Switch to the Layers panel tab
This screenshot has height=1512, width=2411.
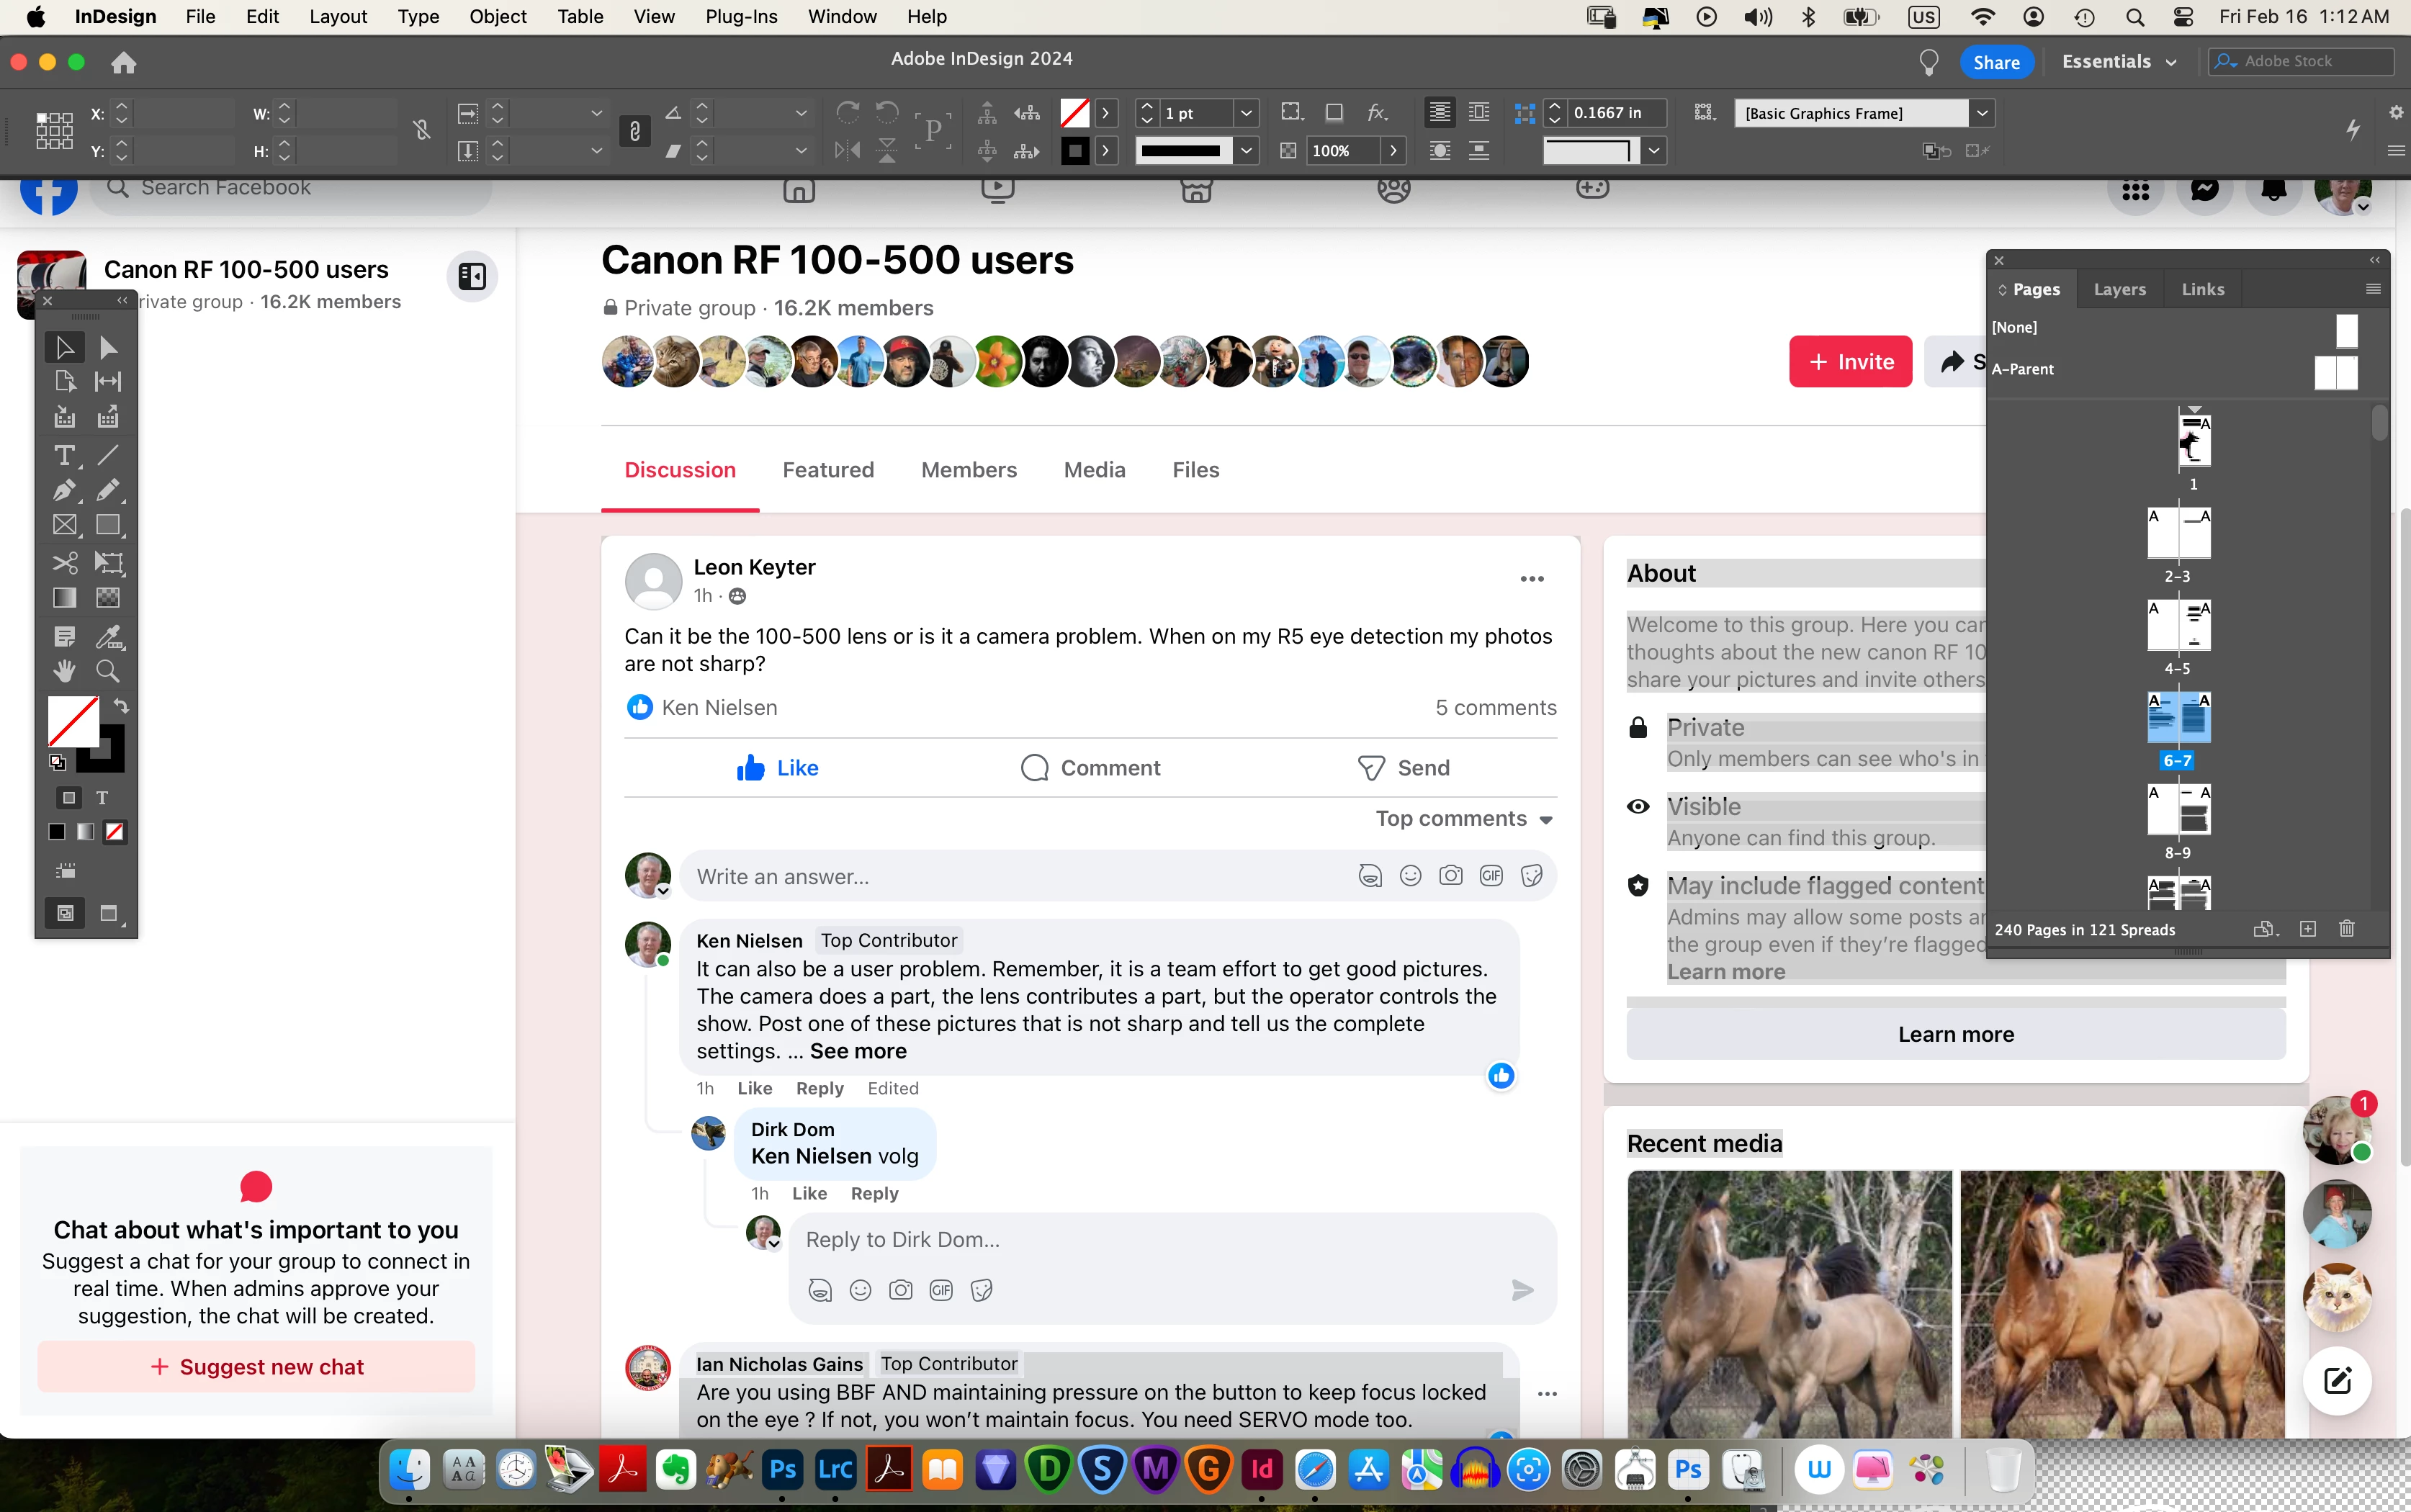pos(2119,289)
